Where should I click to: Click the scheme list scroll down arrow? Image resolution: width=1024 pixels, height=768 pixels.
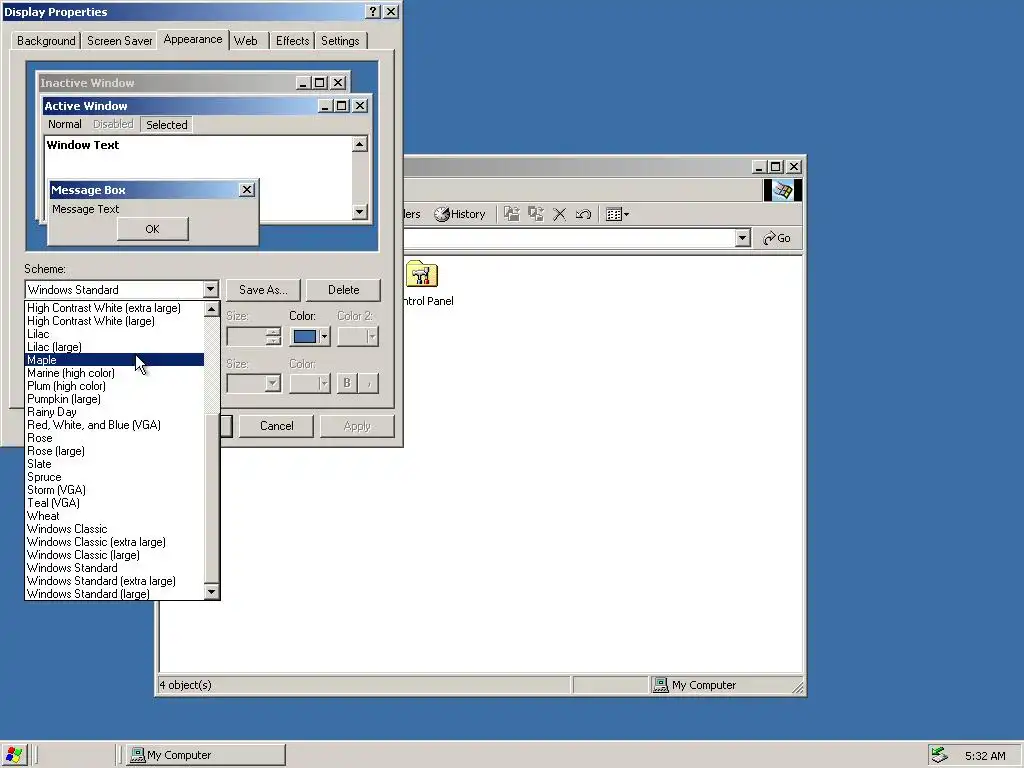(212, 592)
